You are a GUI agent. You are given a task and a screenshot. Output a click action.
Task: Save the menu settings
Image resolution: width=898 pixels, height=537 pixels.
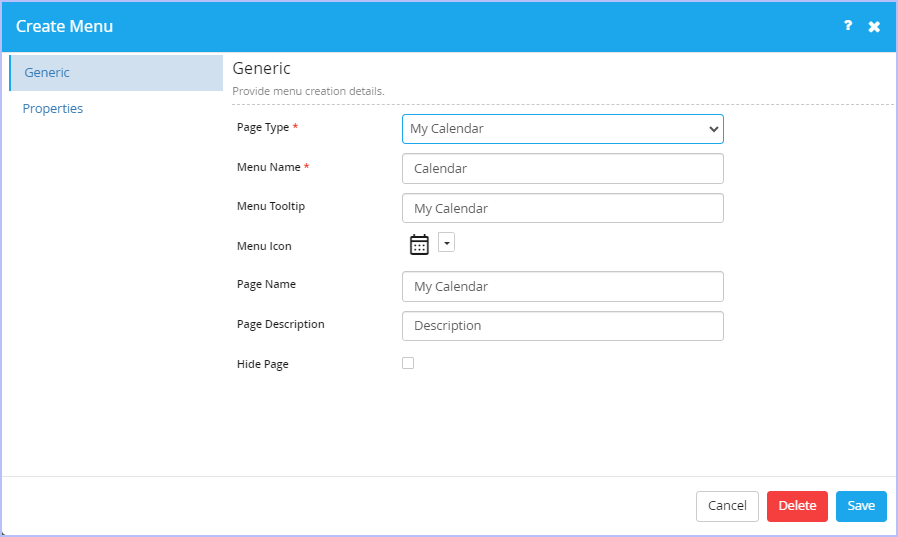coord(861,506)
